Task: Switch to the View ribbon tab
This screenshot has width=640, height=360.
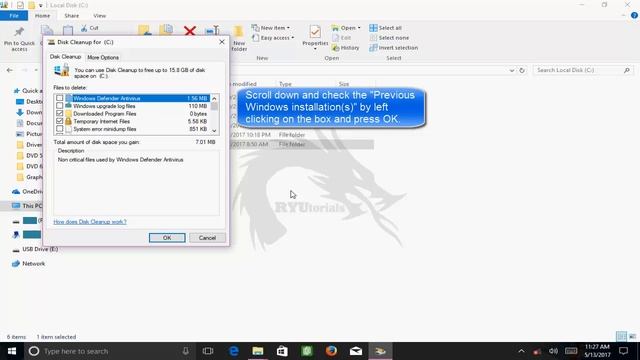Action: [99, 16]
